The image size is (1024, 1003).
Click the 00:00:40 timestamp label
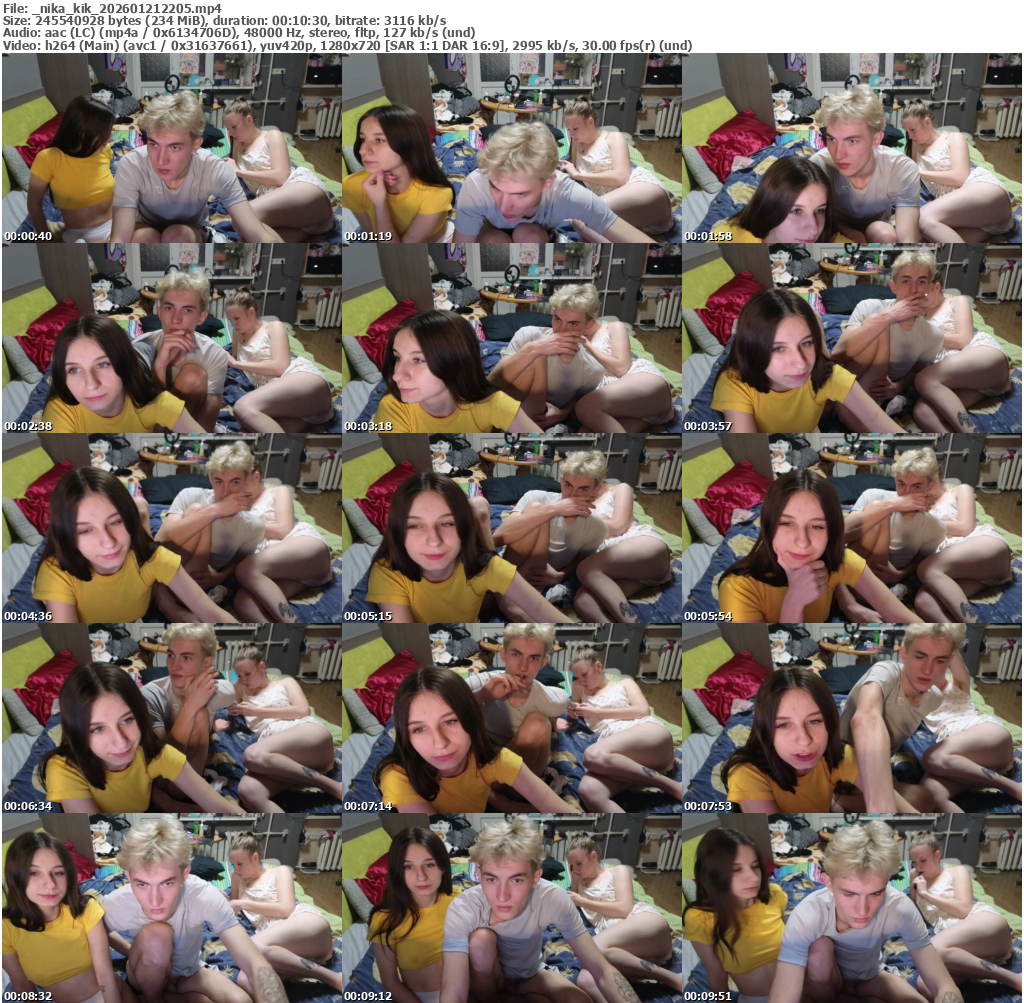click(x=28, y=236)
